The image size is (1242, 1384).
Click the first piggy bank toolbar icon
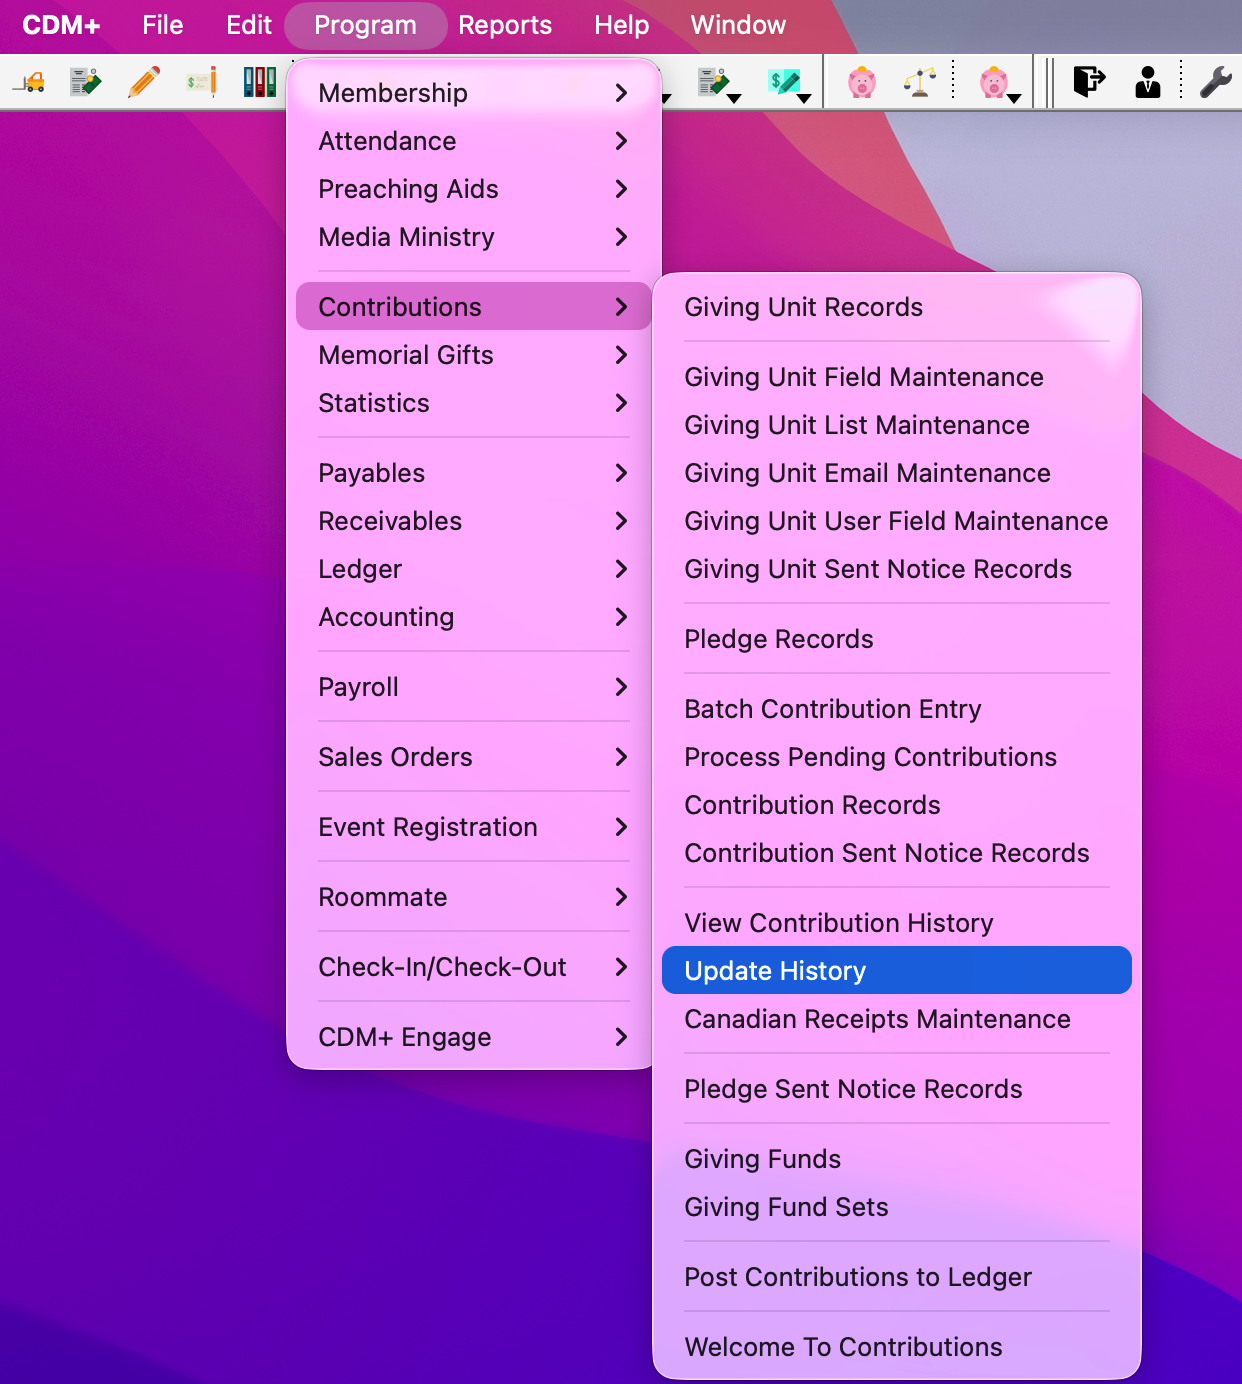tap(861, 82)
